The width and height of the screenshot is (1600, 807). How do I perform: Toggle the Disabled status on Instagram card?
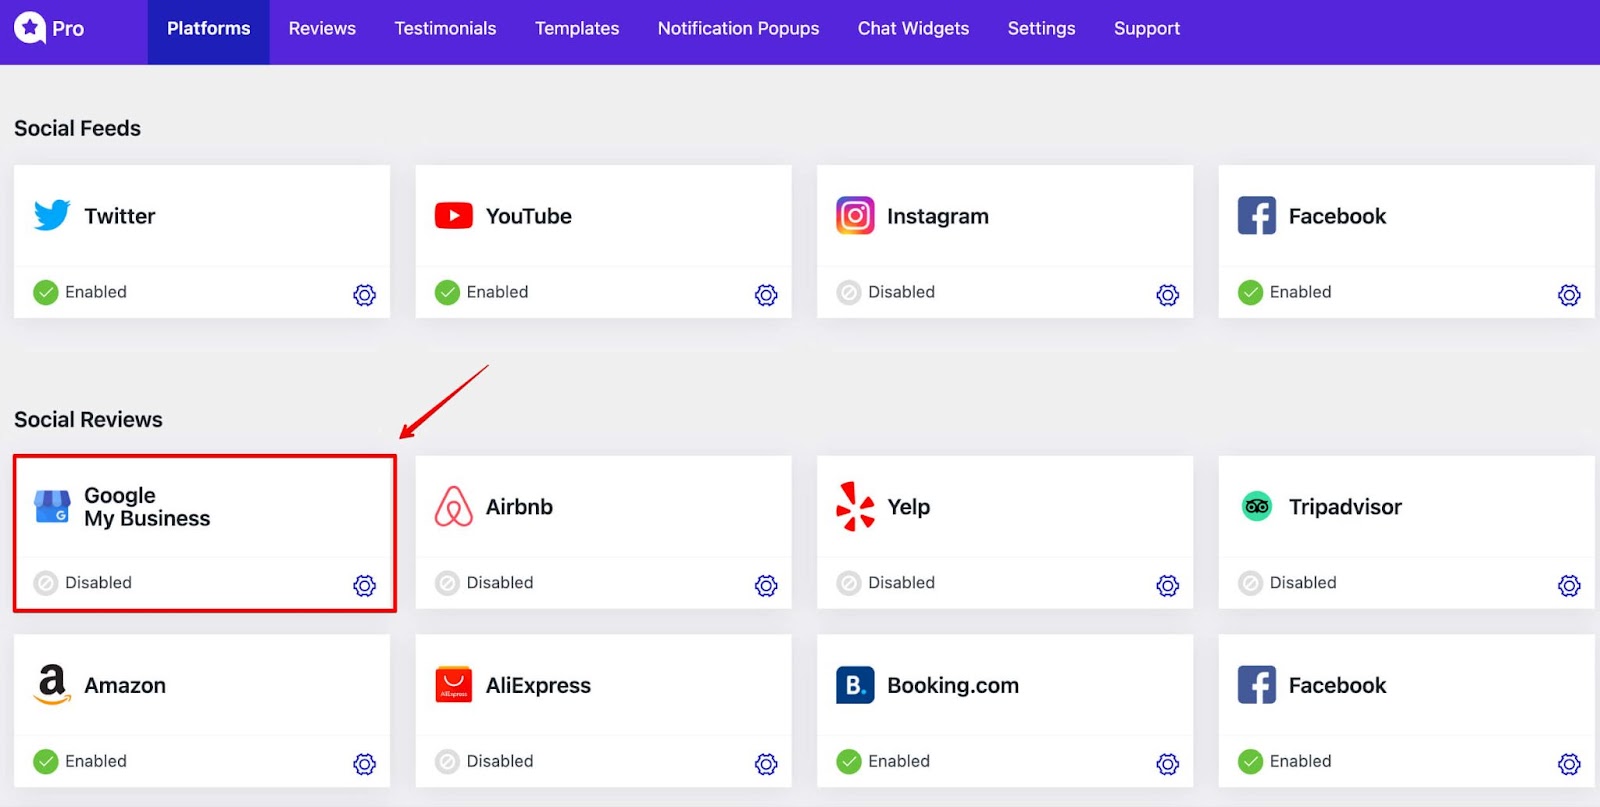point(886,292)
